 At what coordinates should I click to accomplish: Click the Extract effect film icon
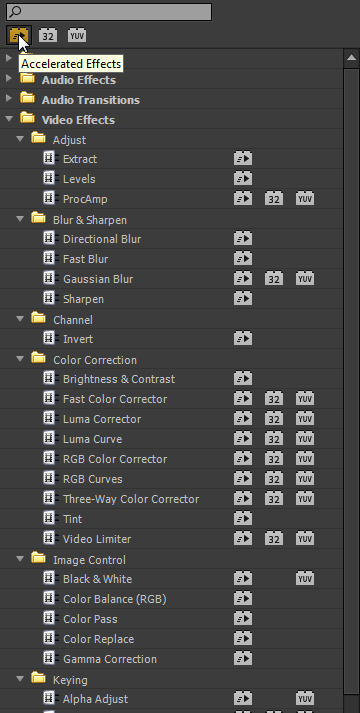pyautogui.click(x=50, y=158)
